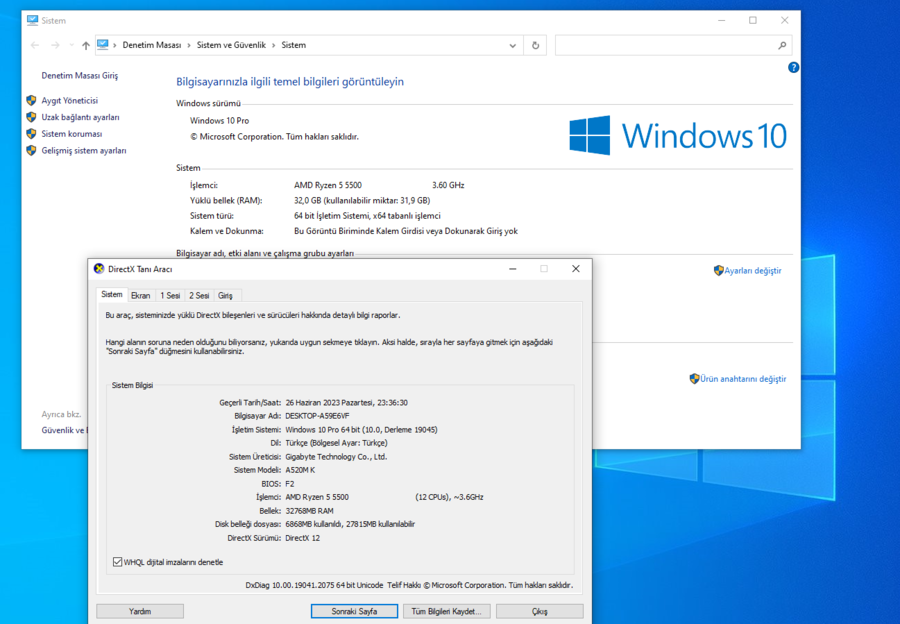Click the 32768MB RAM value
This screenshot has height=624, width=900.
(x=309, y=511)
